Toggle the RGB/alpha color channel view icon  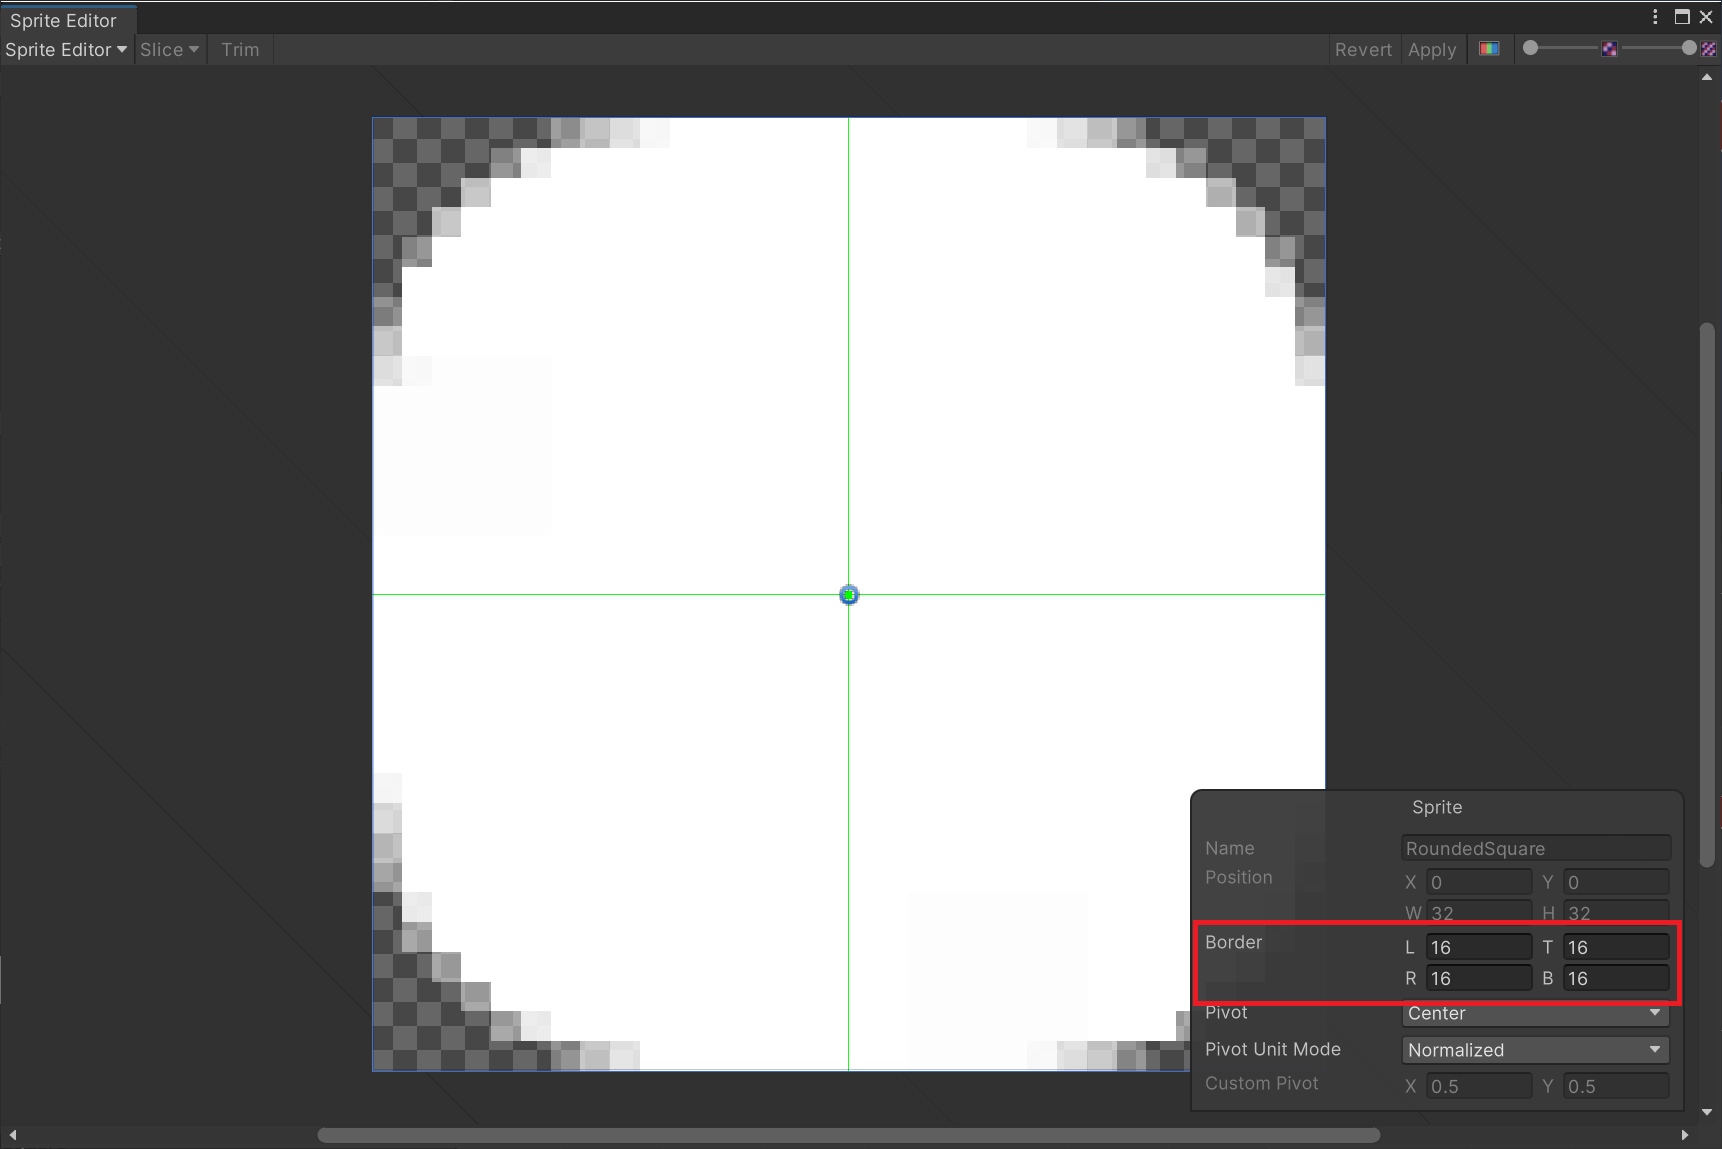(x=1489, y=49)
